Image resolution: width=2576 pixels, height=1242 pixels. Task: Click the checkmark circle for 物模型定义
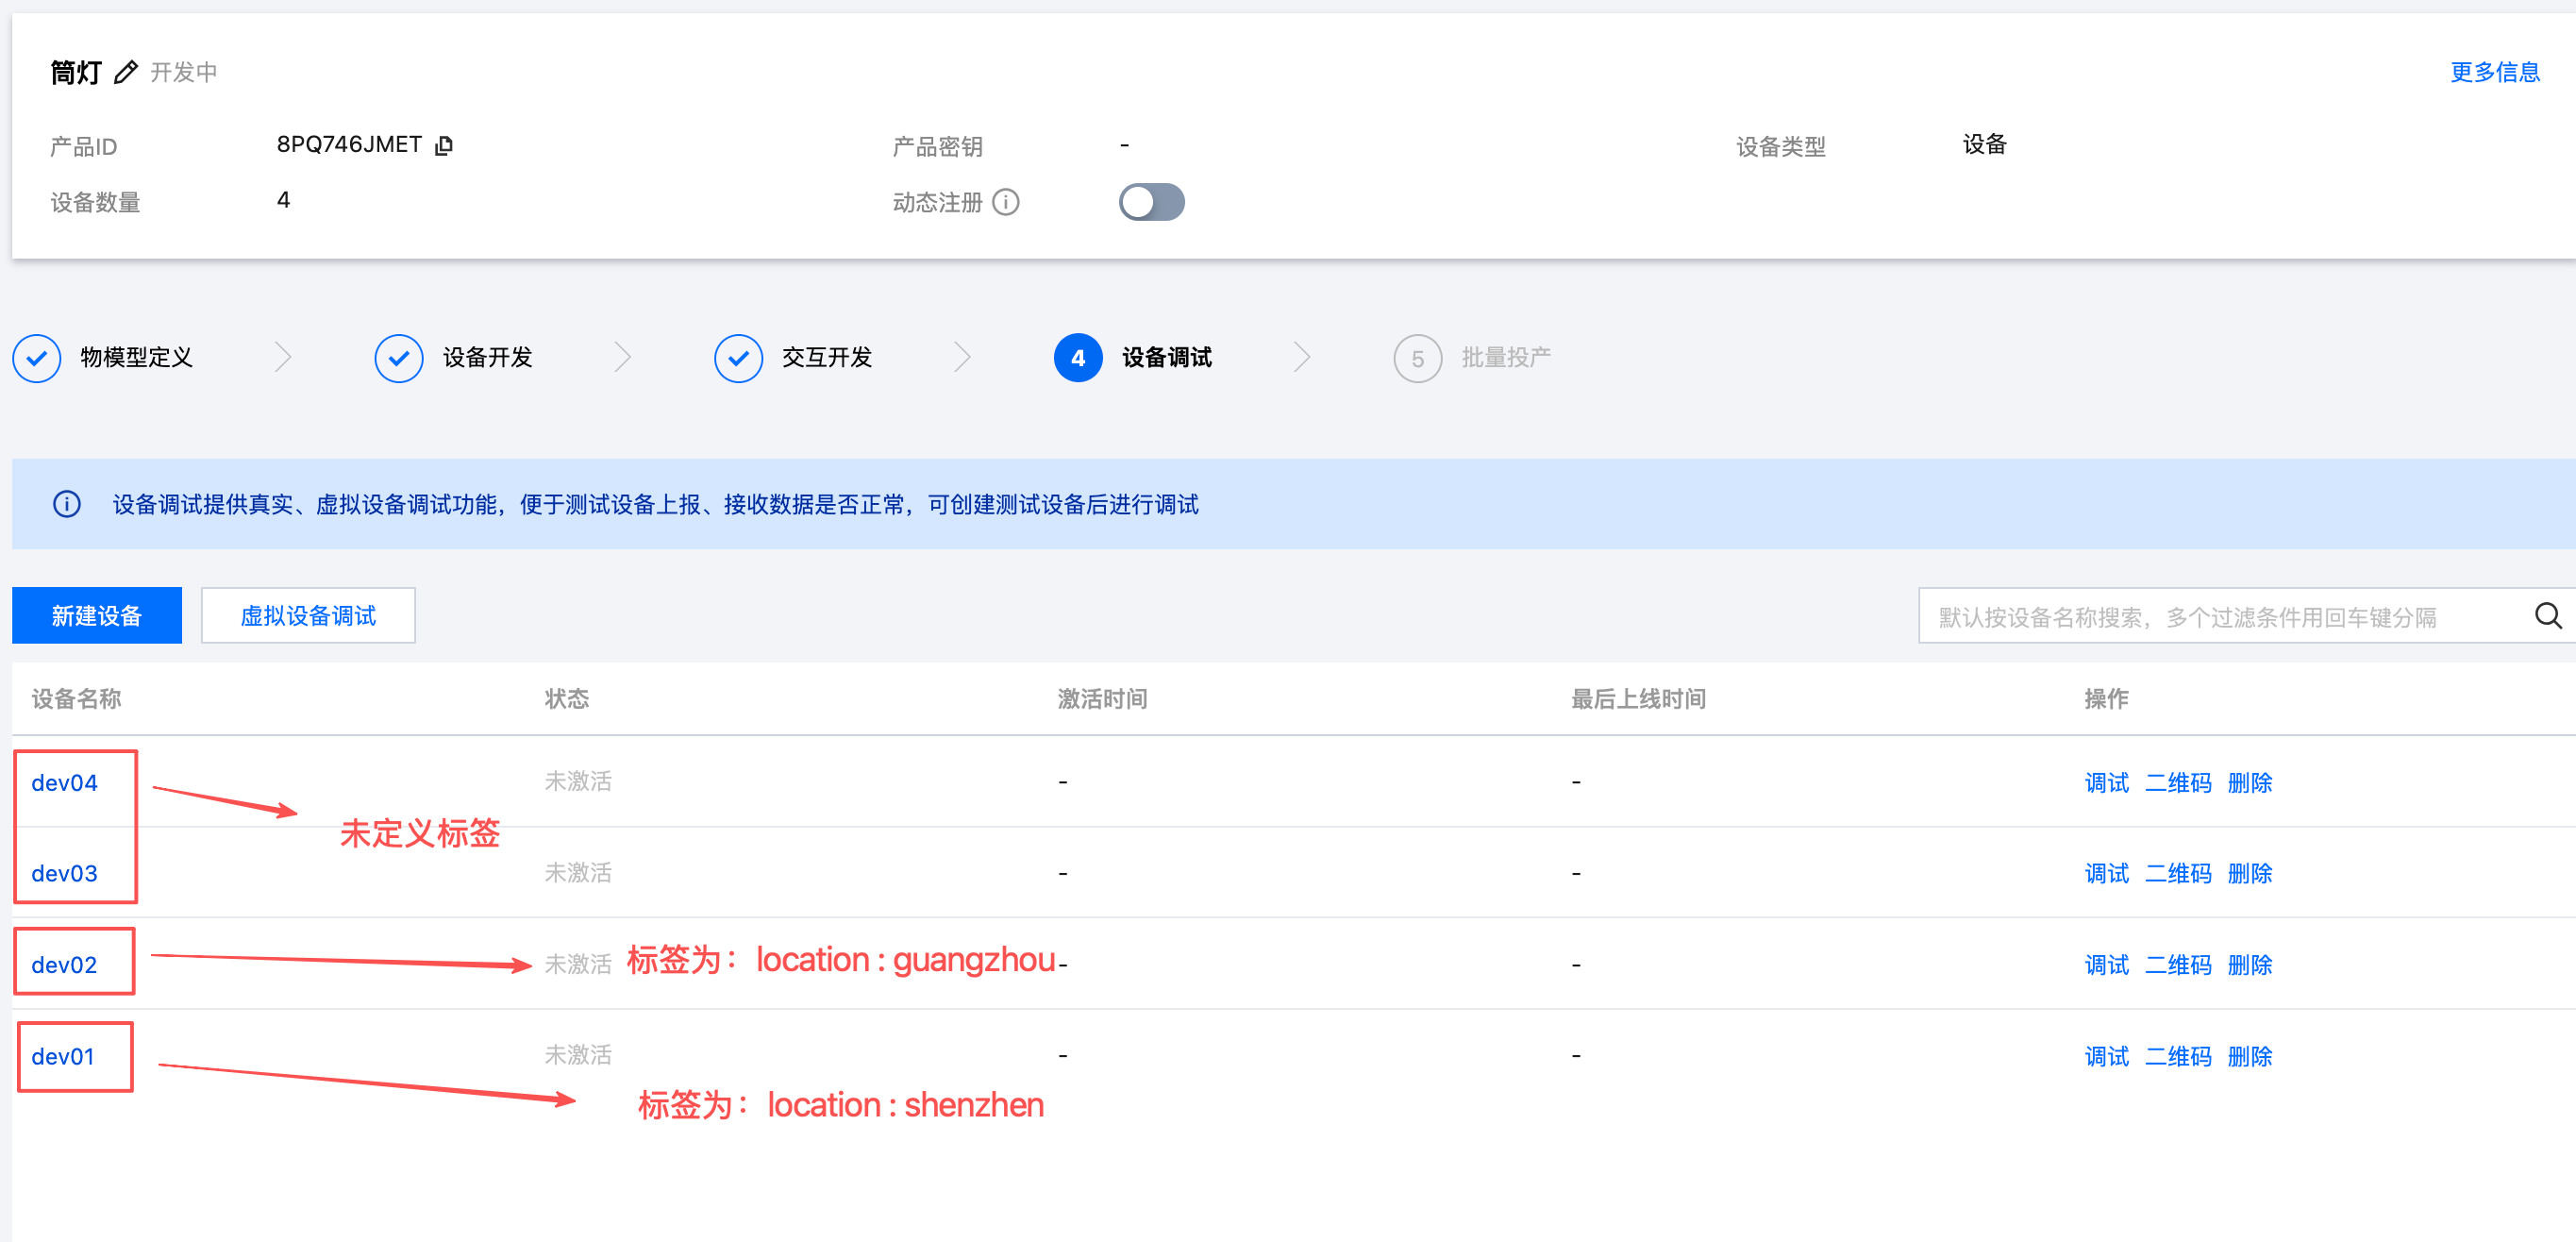click(x=37, y=358)
